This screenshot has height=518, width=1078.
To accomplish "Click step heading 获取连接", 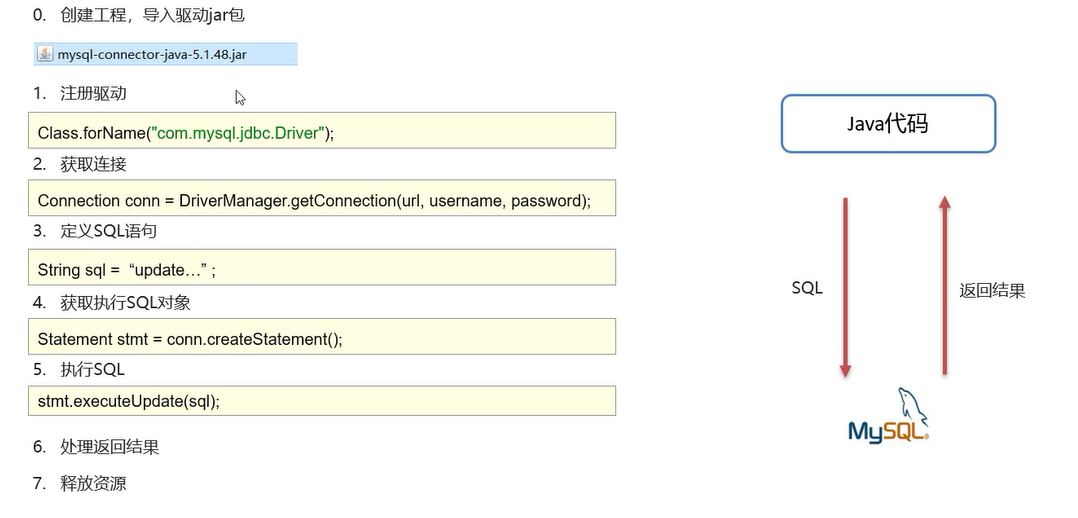I will click(93, 164).
